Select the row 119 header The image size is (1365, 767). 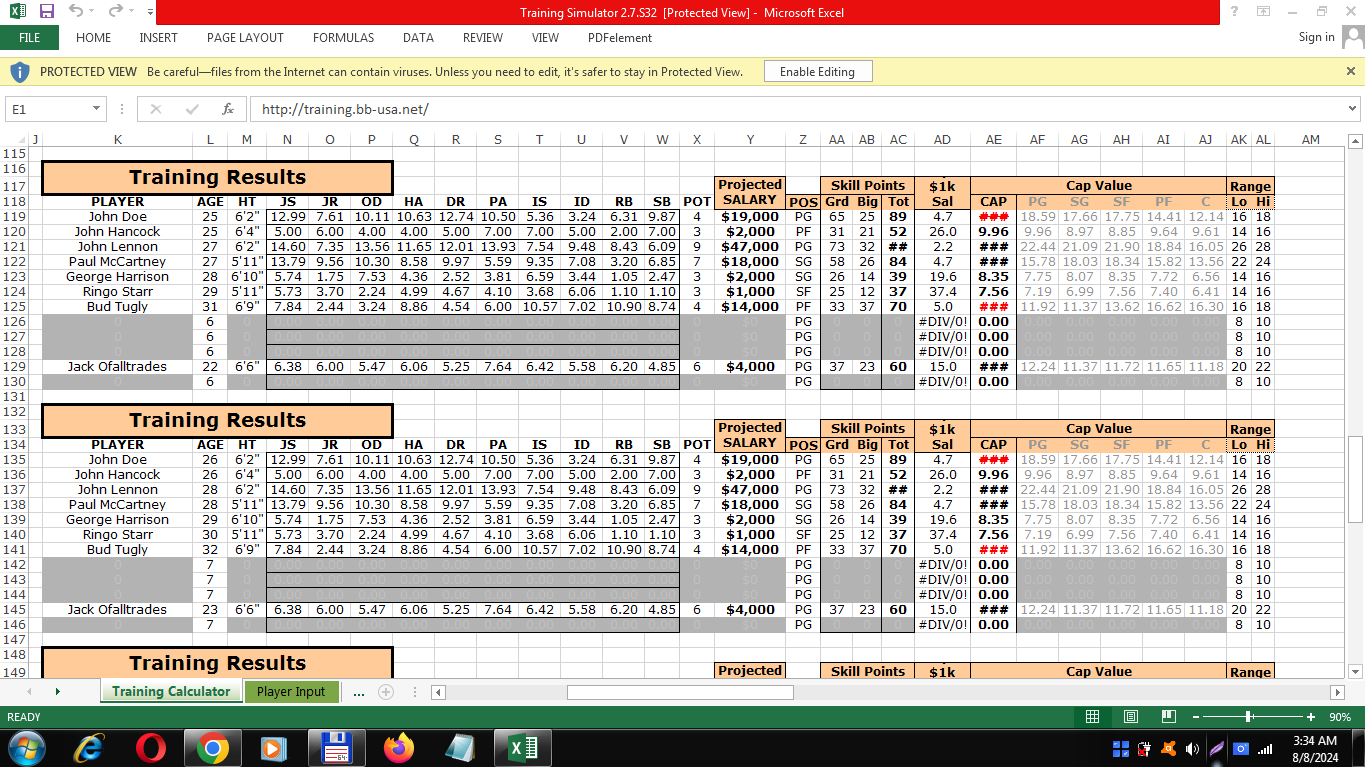[x=14, y=216]
